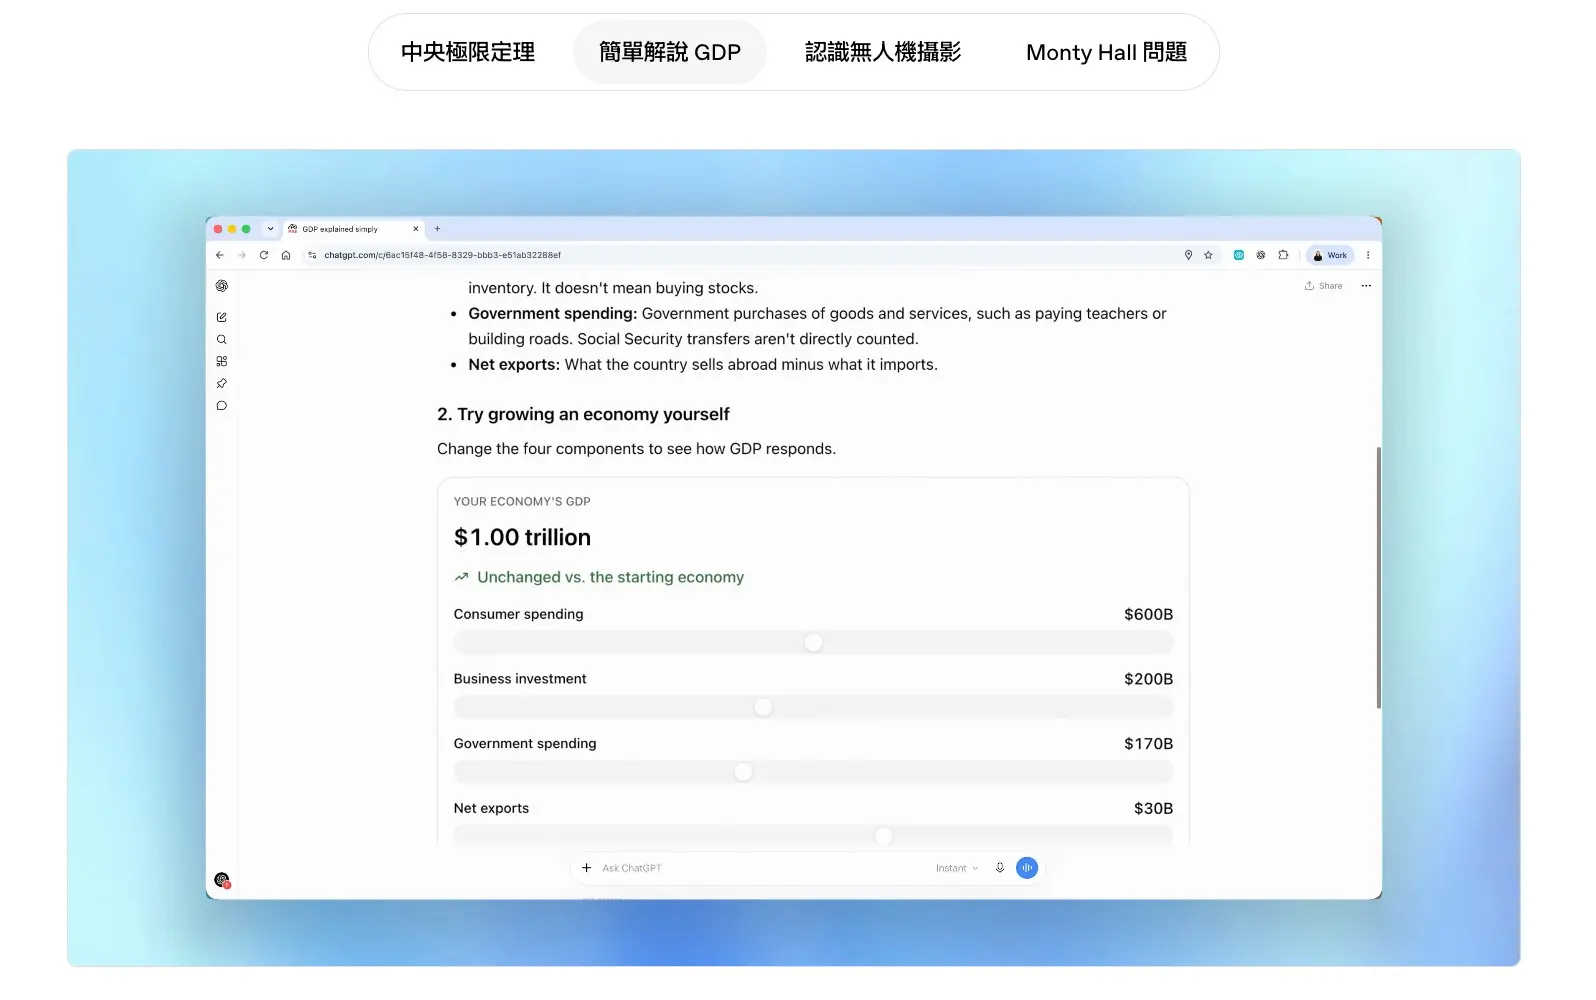Close the 'GDP explained simply' browser tab
Viewport: 1596px width, 1000px height.
click(416, 229)
